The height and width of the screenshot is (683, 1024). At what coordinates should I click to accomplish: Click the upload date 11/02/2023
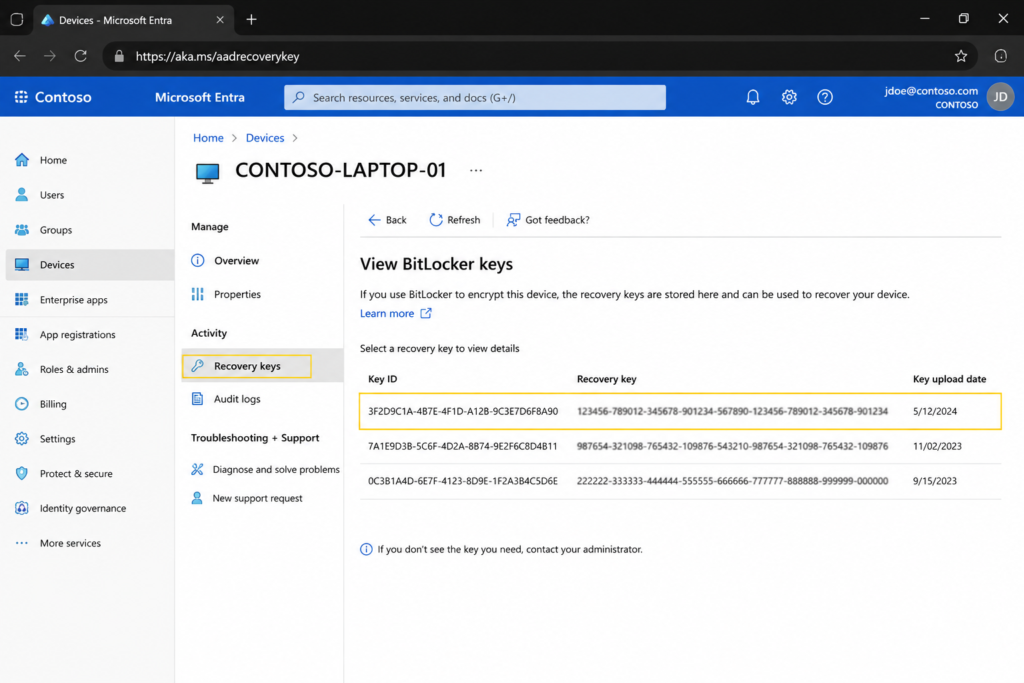tap(937, 446)
